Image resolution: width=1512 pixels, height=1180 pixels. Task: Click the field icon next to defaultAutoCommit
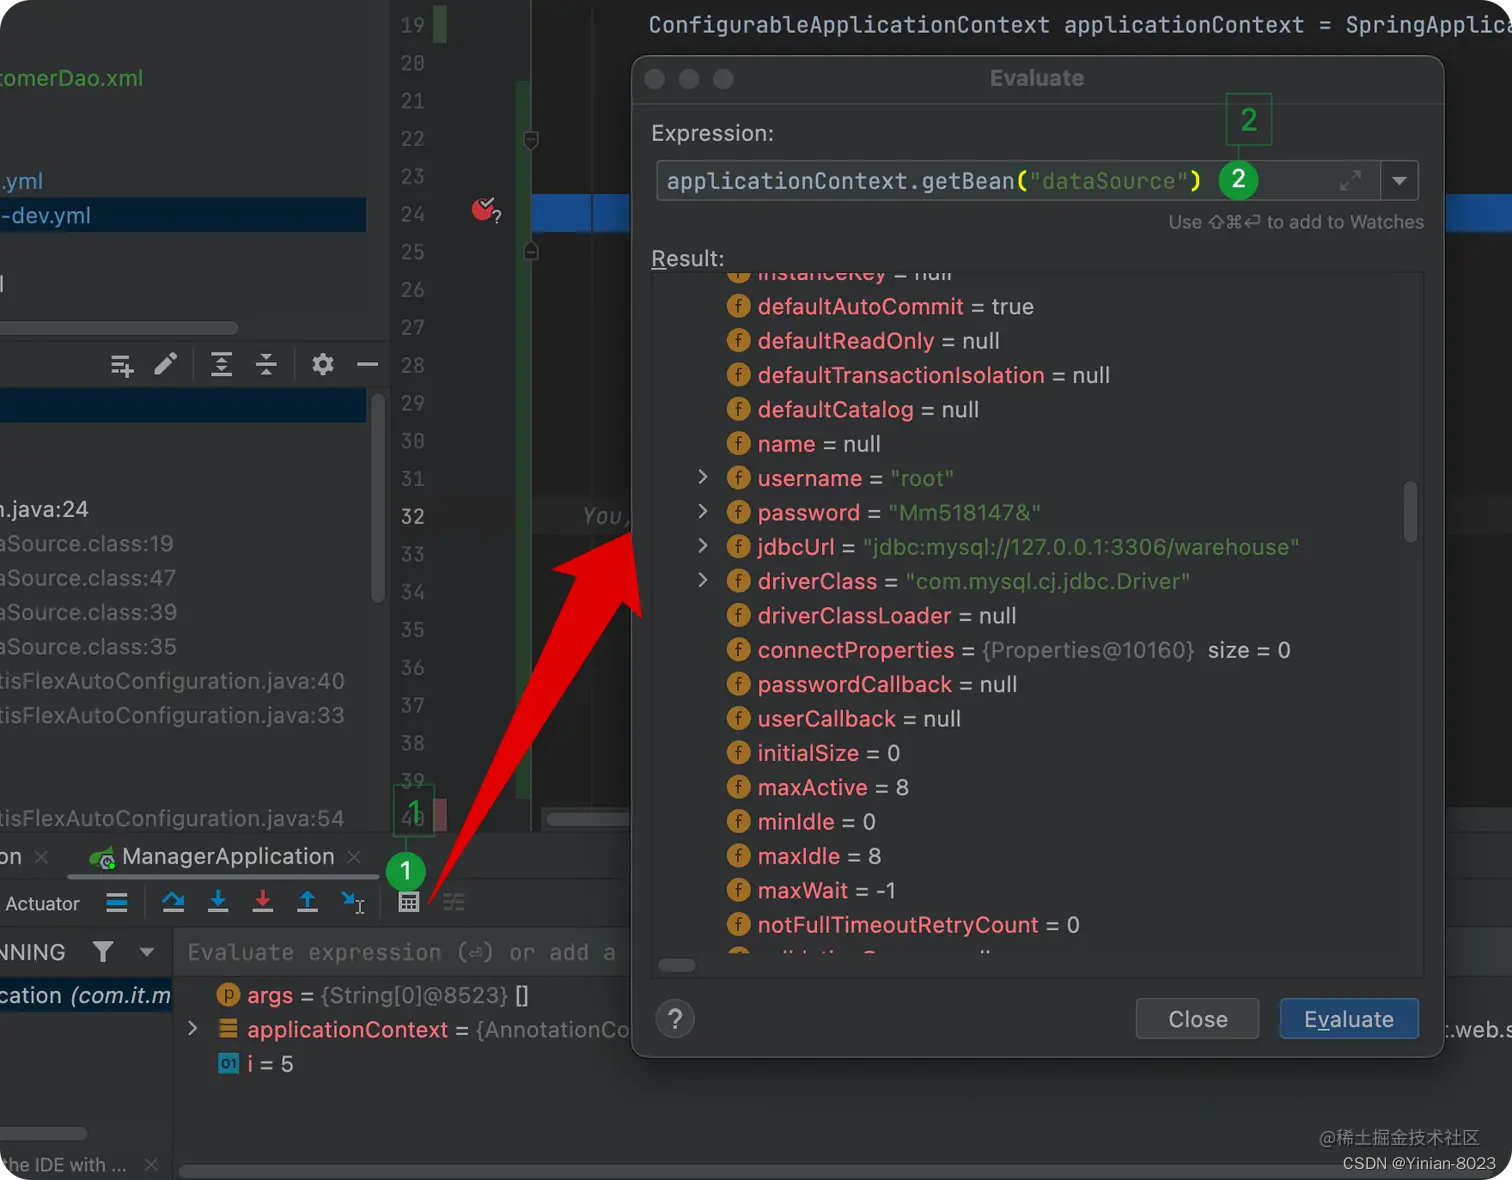[738, 306]
